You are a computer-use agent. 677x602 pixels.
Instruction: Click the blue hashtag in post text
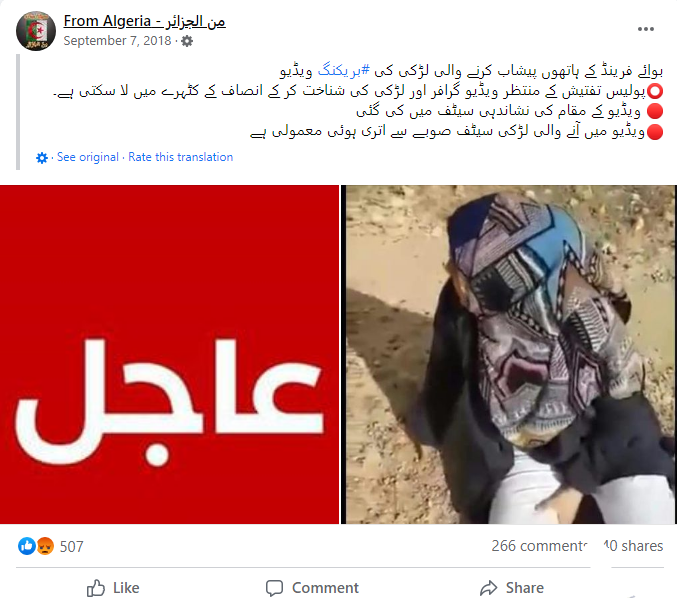(x=344, y=70)
